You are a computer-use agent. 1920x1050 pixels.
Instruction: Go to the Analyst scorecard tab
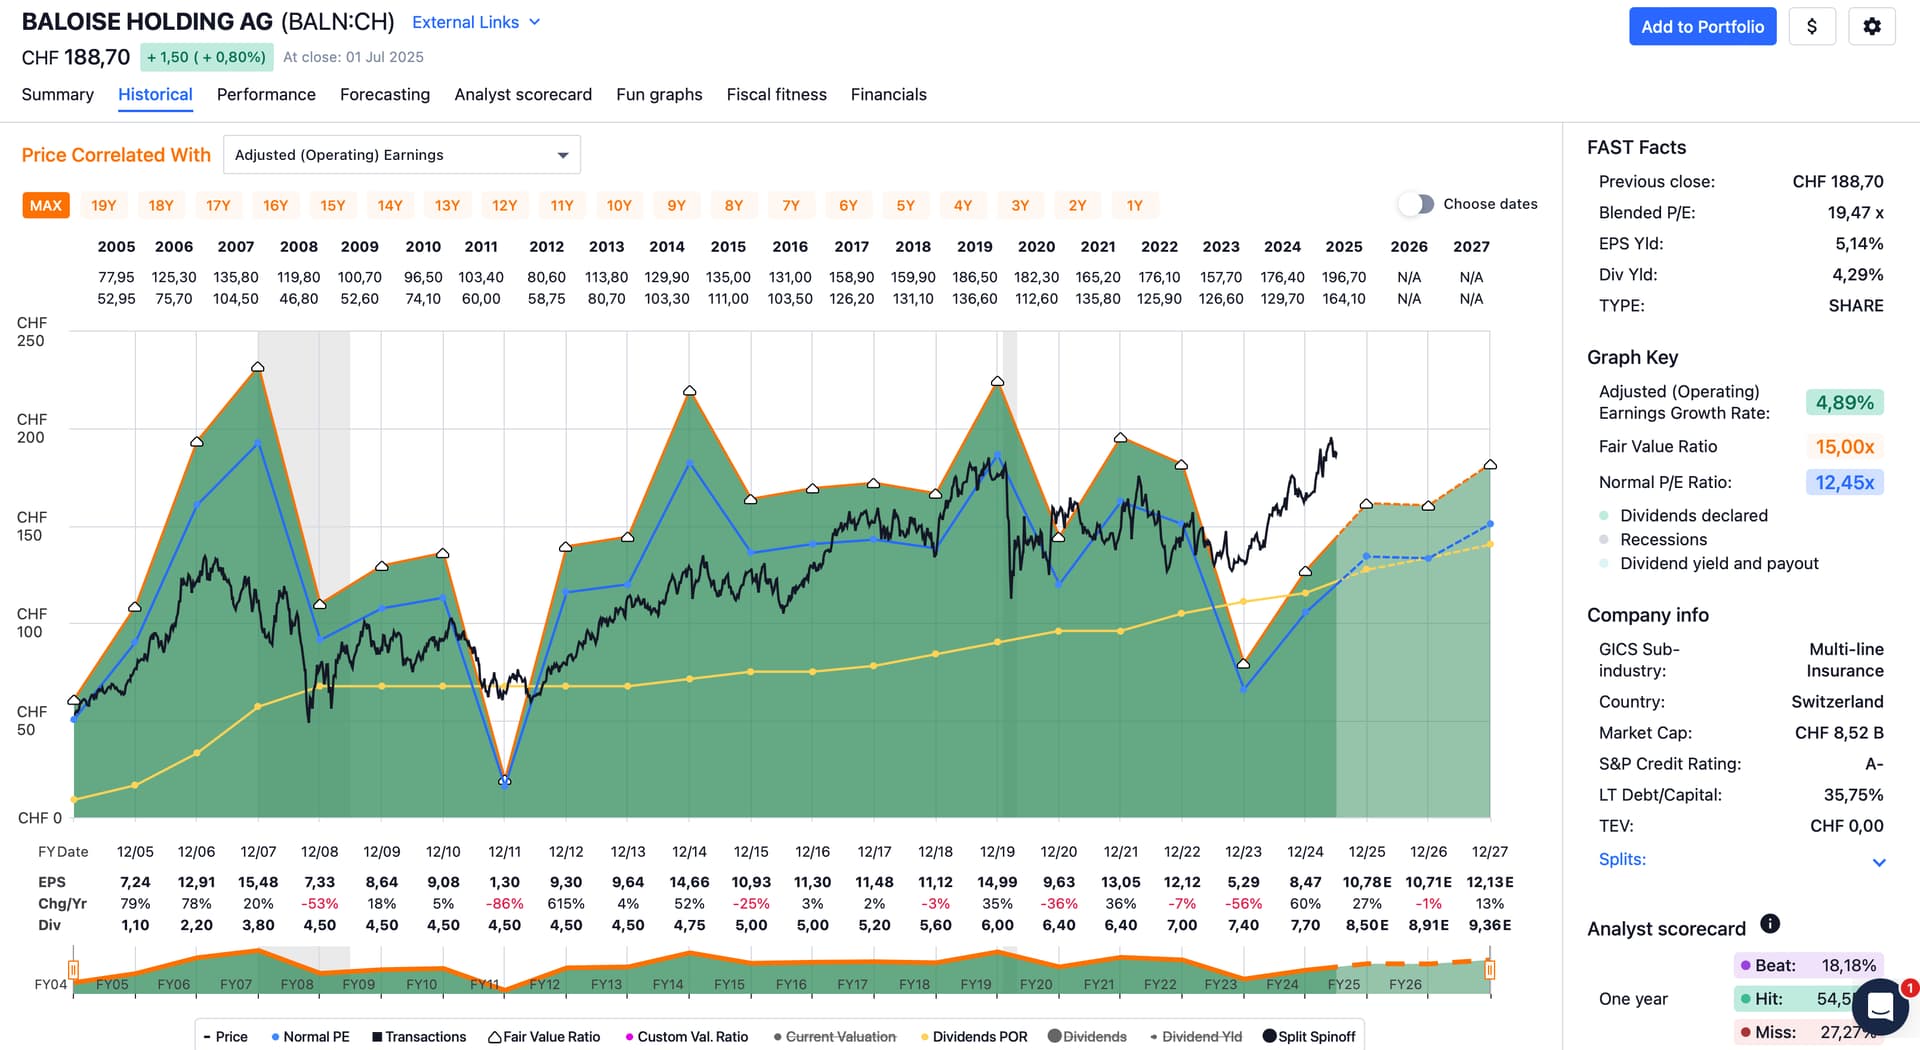click(523, 95)
